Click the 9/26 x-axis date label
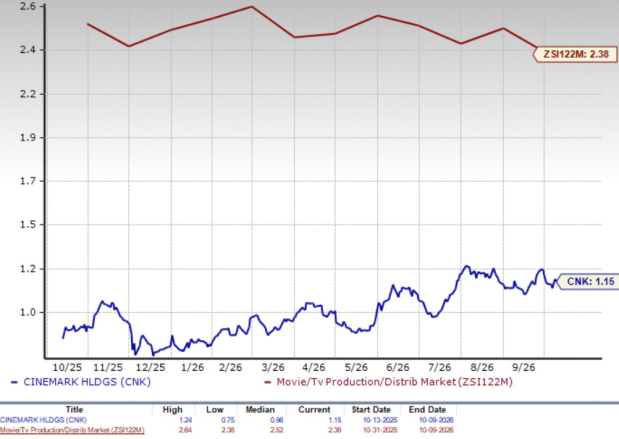The image size is (619, 439). (523, 367)
